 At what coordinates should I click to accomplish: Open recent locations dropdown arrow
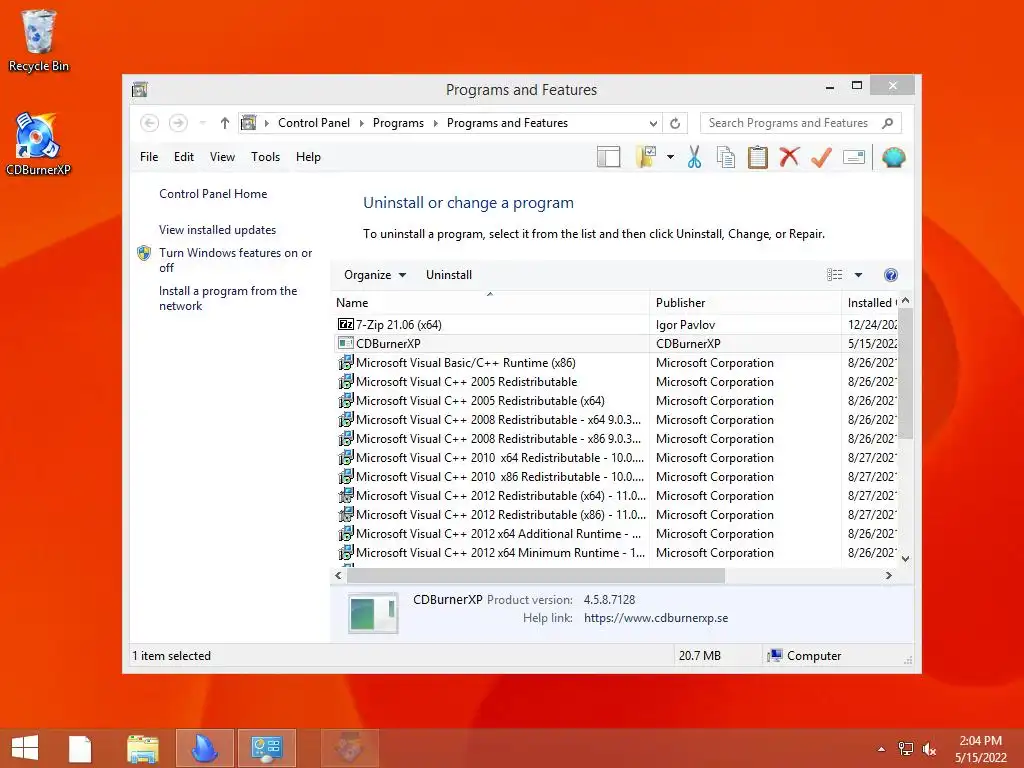tap(202, 123)
